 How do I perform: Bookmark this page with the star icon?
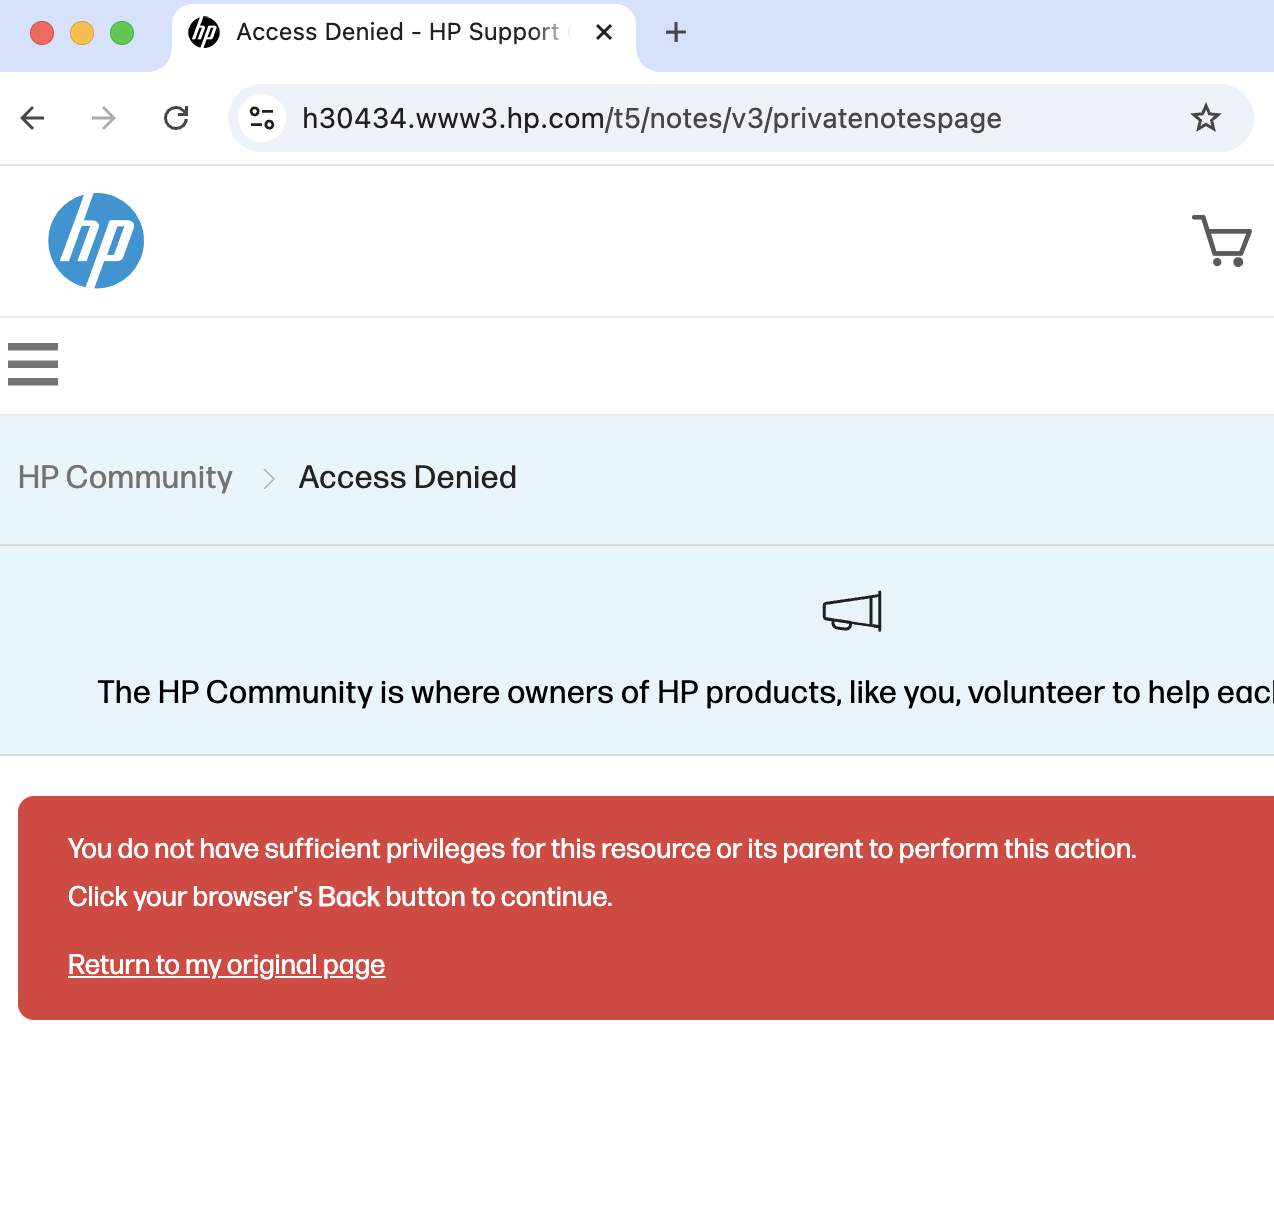click(x=1206, y=118)
